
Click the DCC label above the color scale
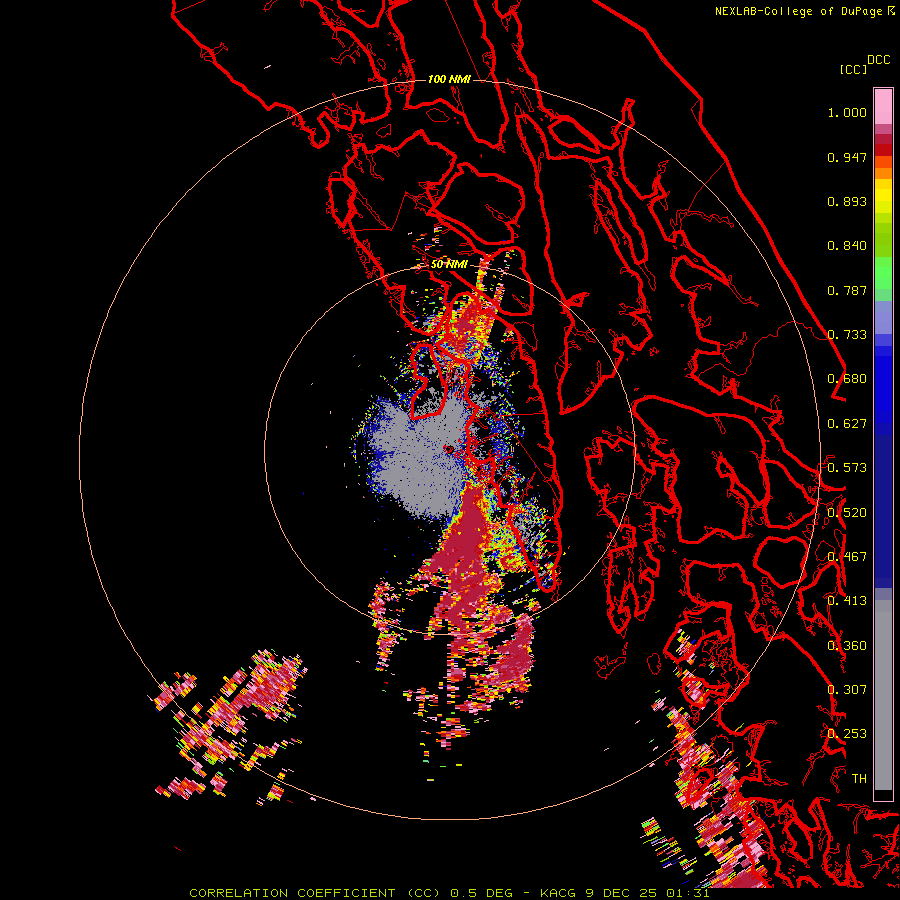tap(878, 60)
